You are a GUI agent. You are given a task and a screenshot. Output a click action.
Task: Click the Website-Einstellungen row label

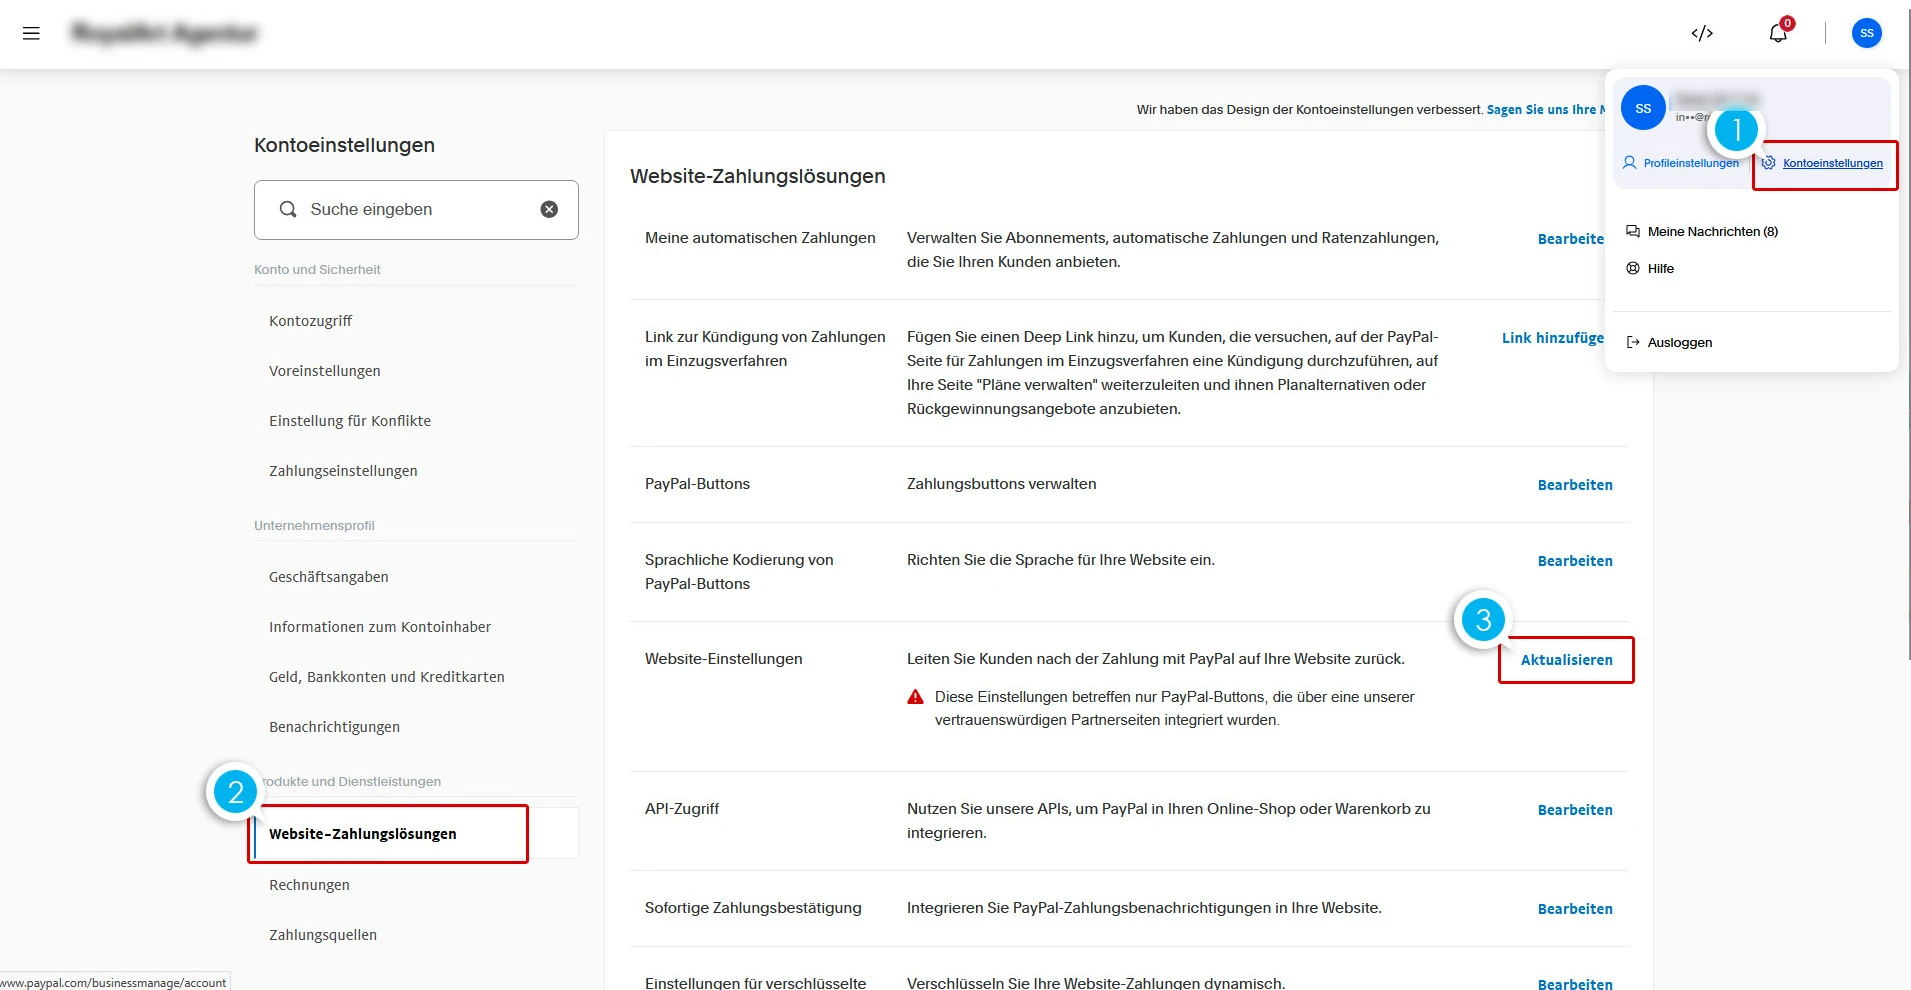click(724, 659)
